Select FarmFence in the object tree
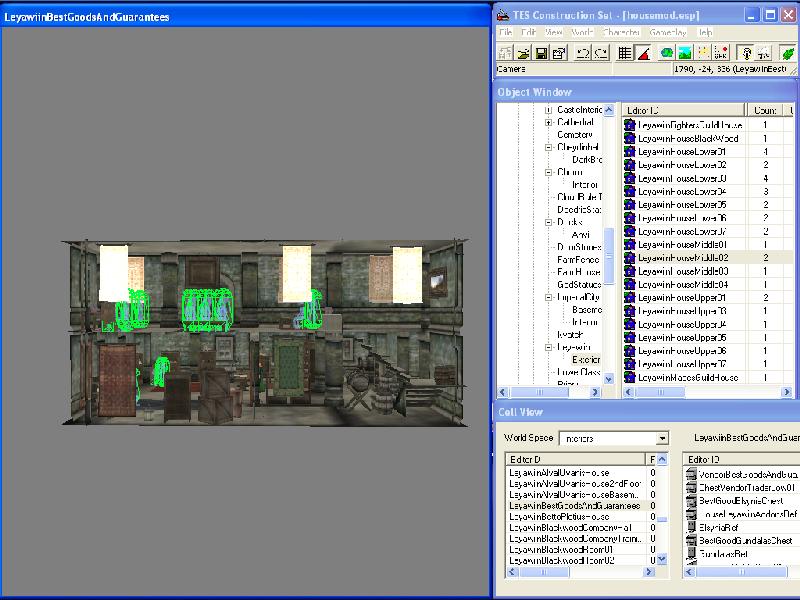Screen dimensions: 800x600 pyautogui.click(x=578, y=260)
